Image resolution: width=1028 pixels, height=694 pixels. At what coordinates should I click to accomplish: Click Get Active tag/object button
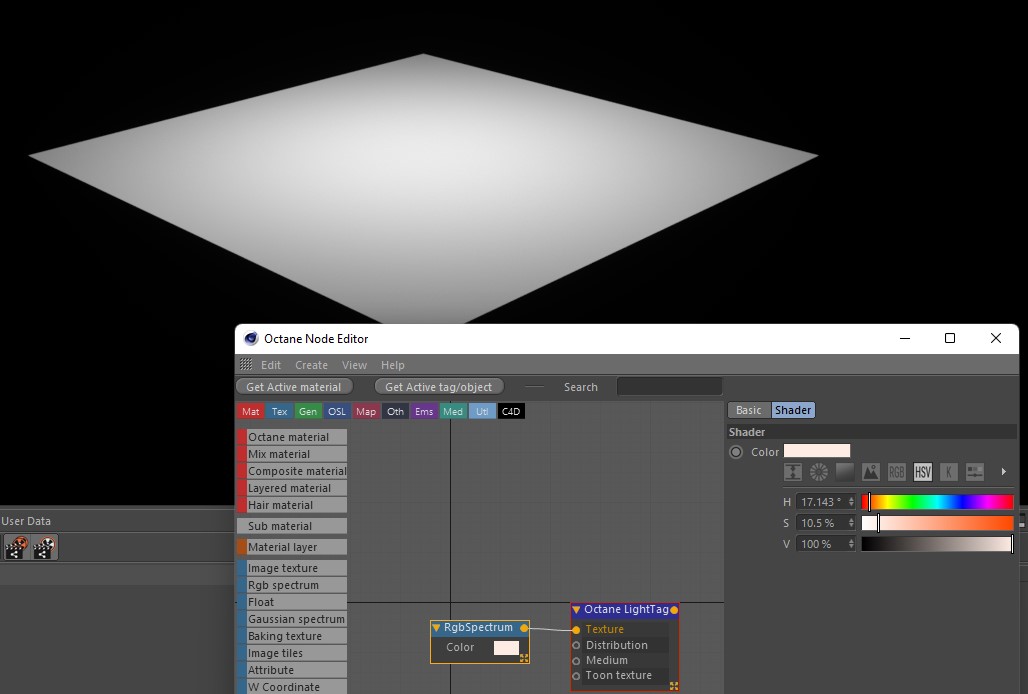[x=439, y=387]
